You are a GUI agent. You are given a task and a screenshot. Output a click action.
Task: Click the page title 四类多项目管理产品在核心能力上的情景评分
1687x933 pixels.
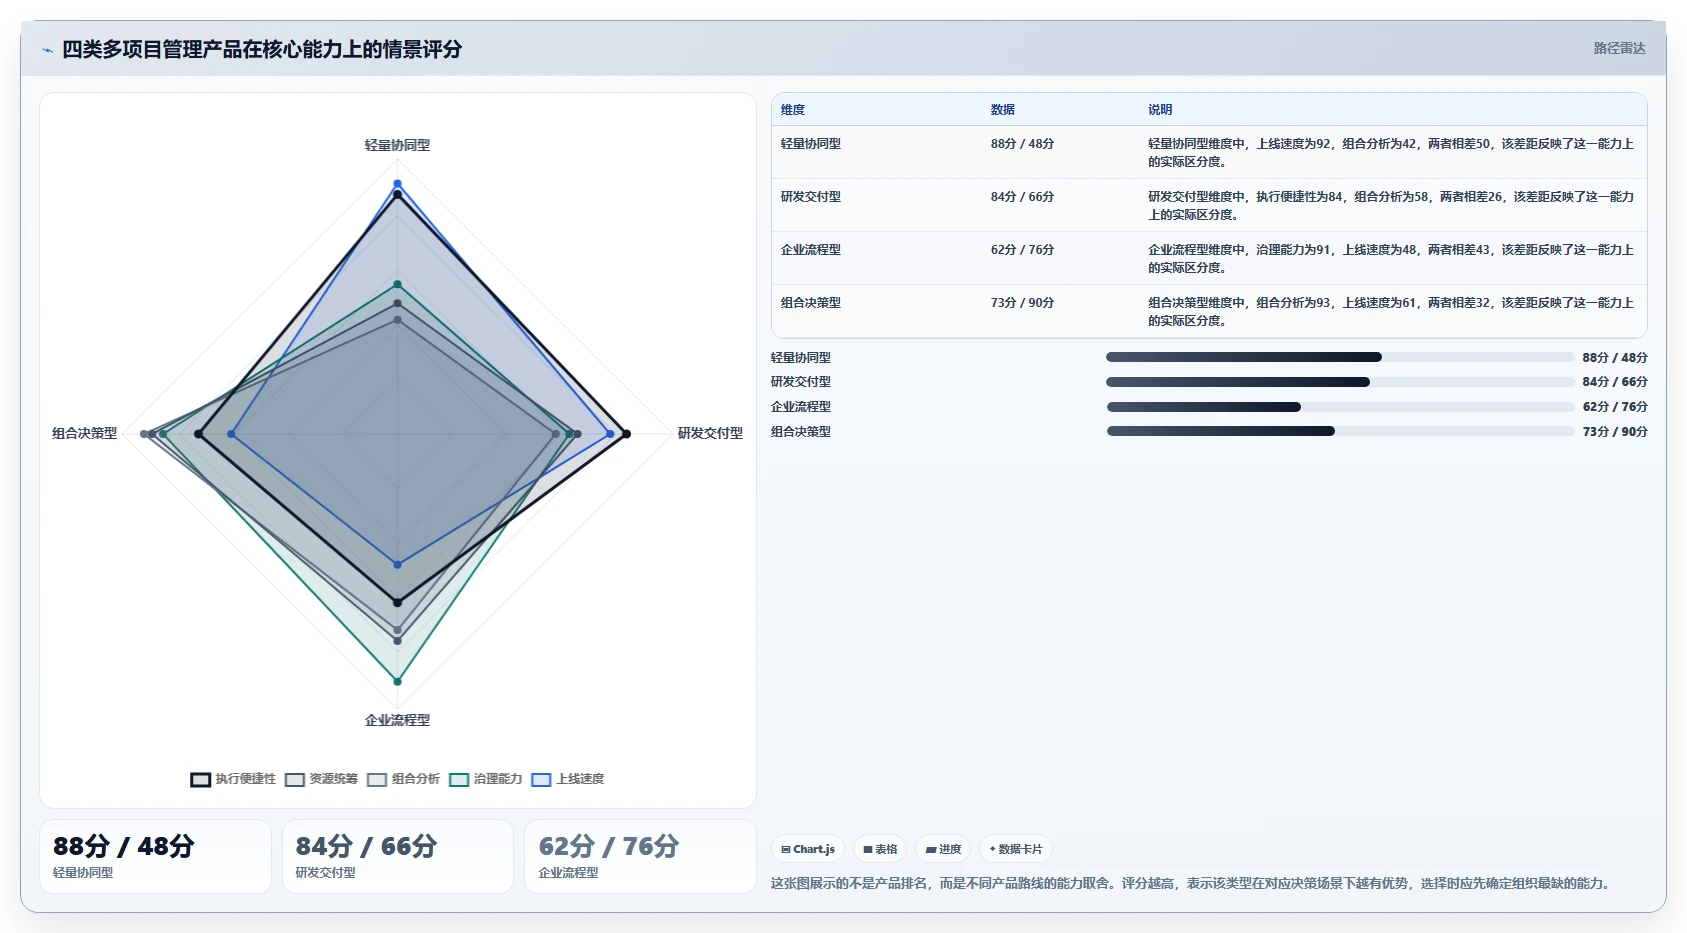coord(262,49)
